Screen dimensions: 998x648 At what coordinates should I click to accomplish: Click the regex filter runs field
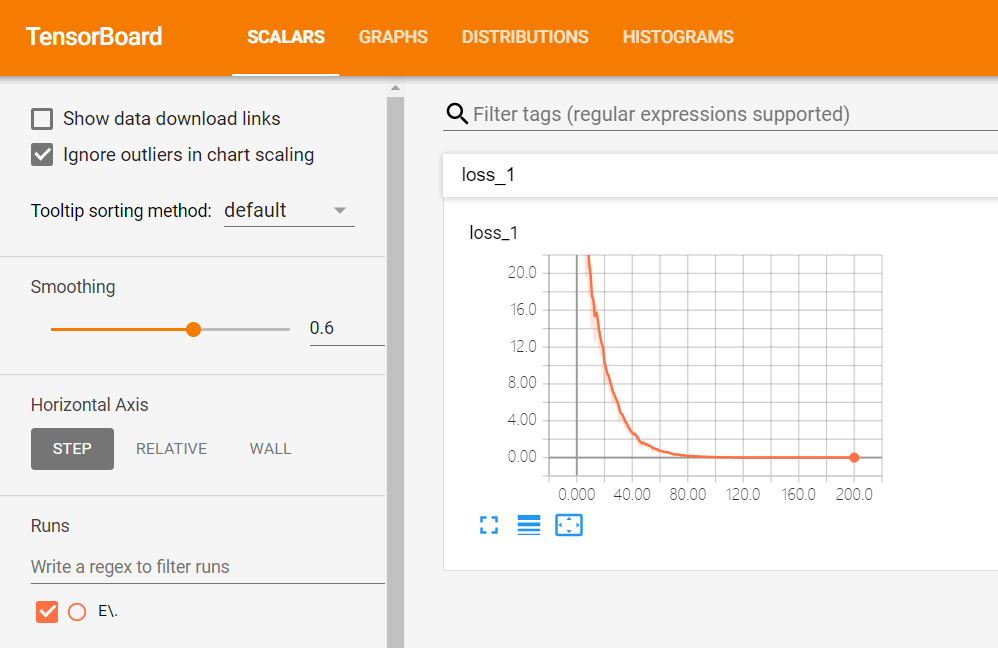[x=208, y=567]
